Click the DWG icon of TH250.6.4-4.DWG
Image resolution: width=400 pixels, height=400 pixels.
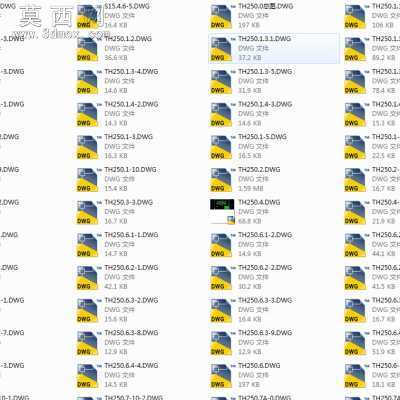point(87,376)
